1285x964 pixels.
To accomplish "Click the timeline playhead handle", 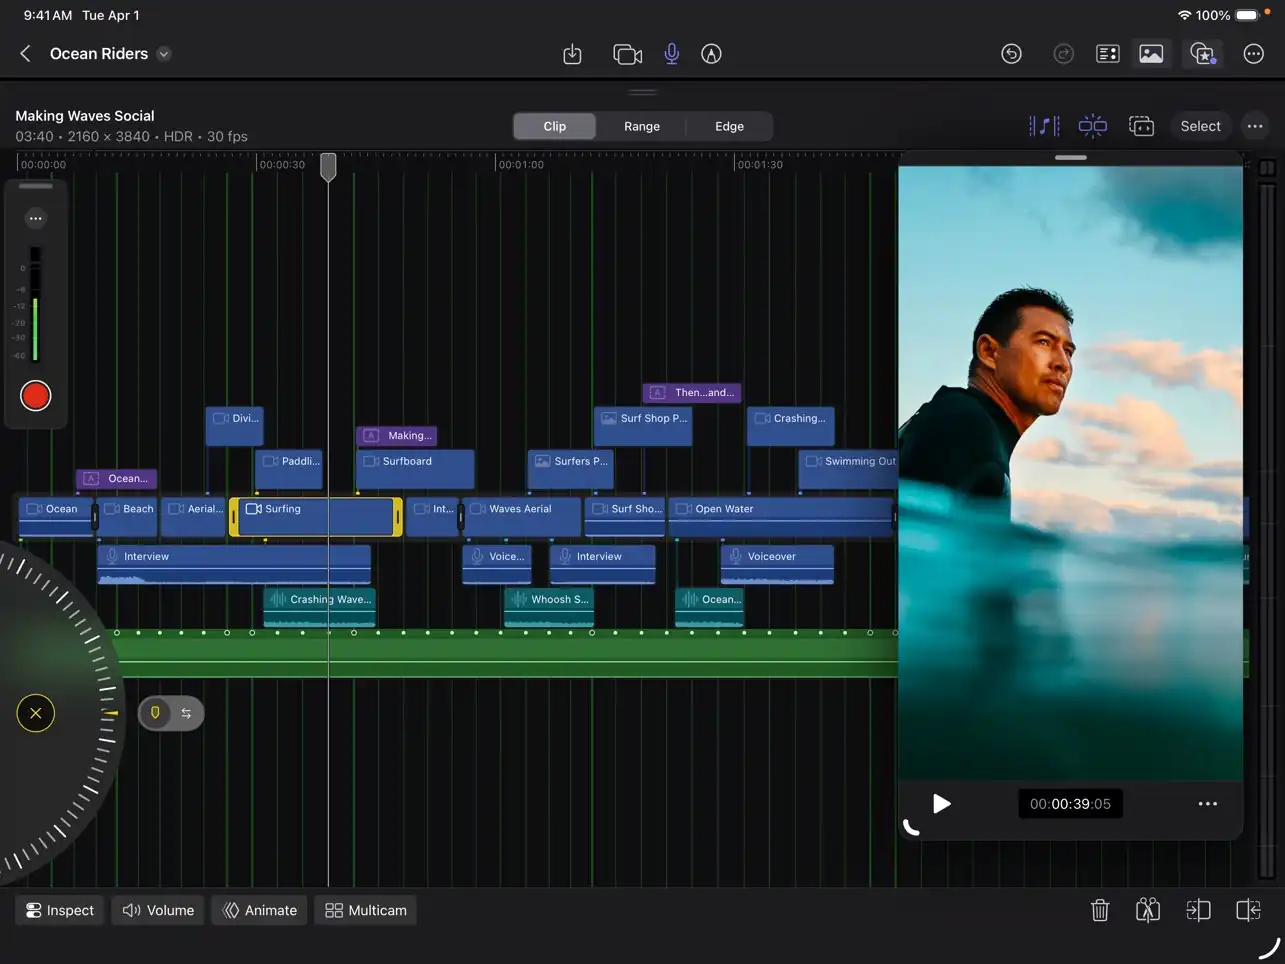I will click(x=328, y=167).
